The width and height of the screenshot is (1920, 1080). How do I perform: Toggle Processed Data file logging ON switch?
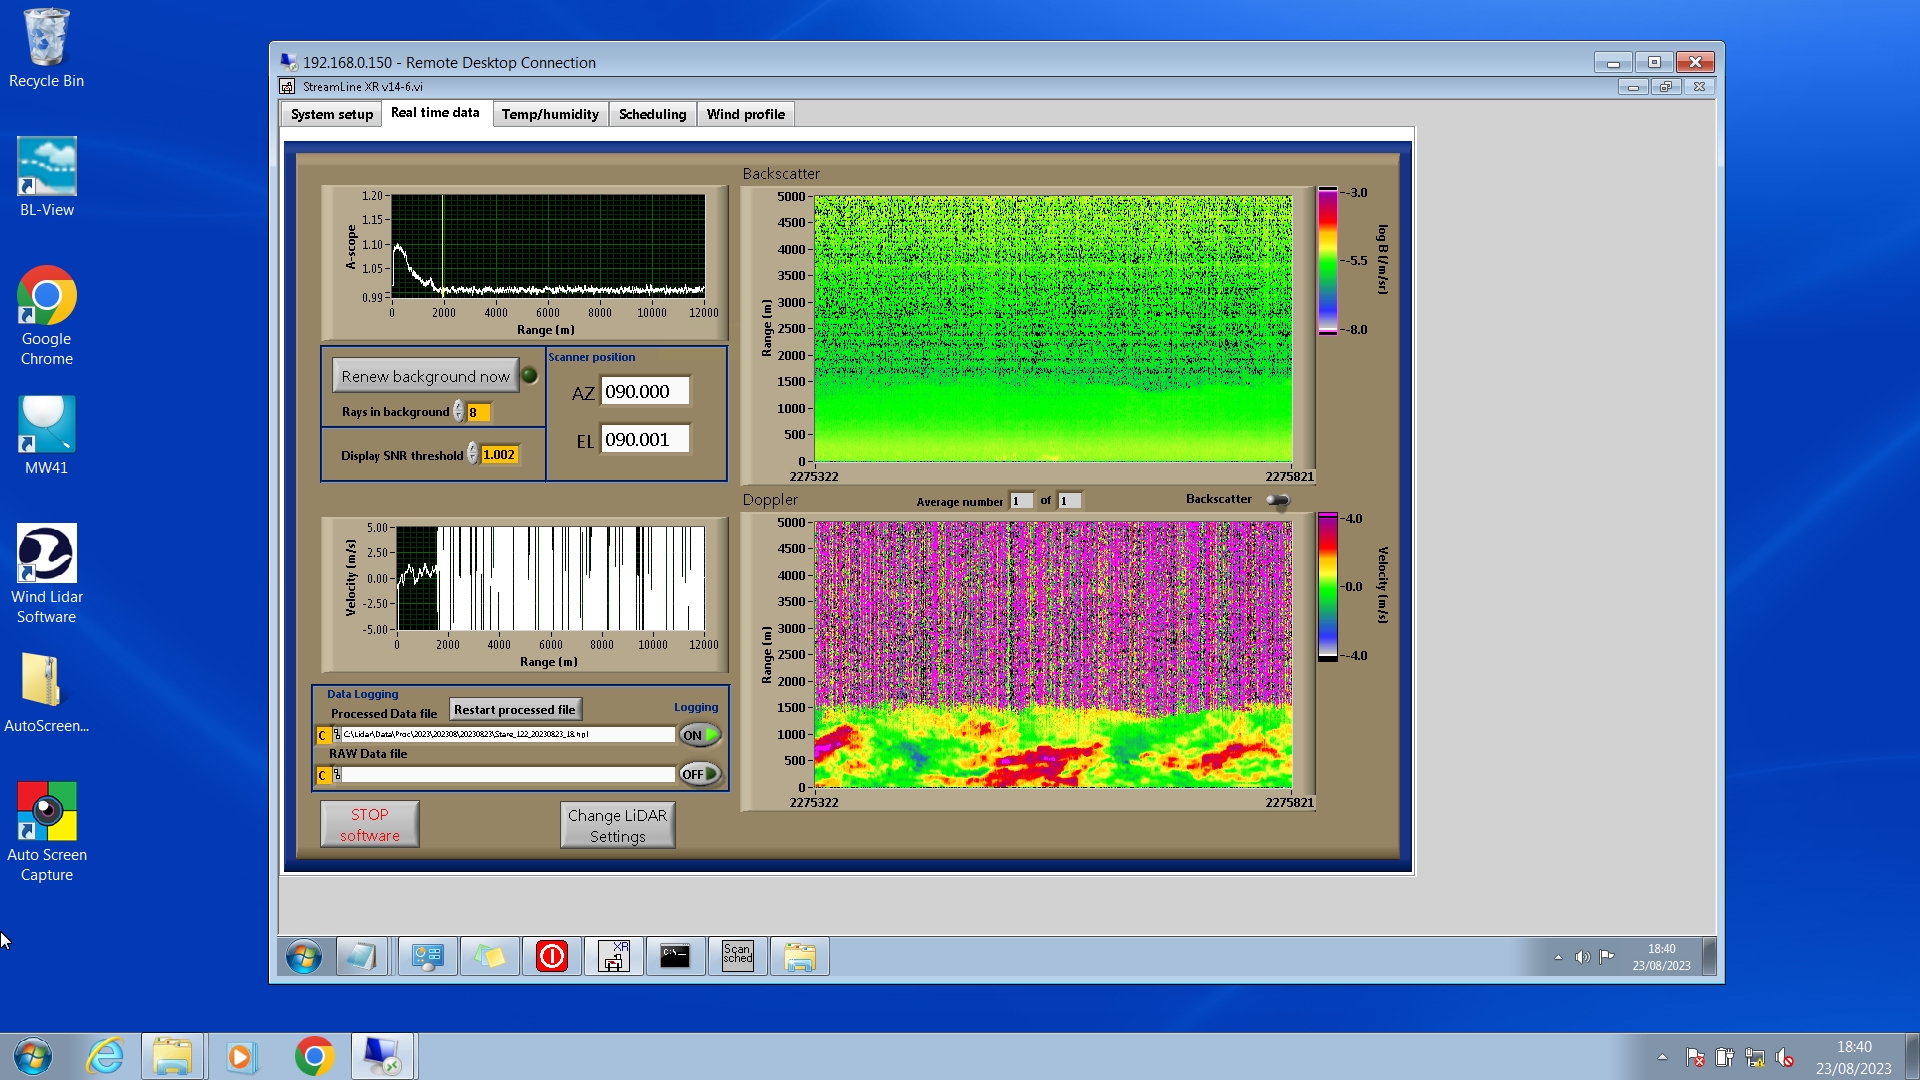click(x=700, y=735)
